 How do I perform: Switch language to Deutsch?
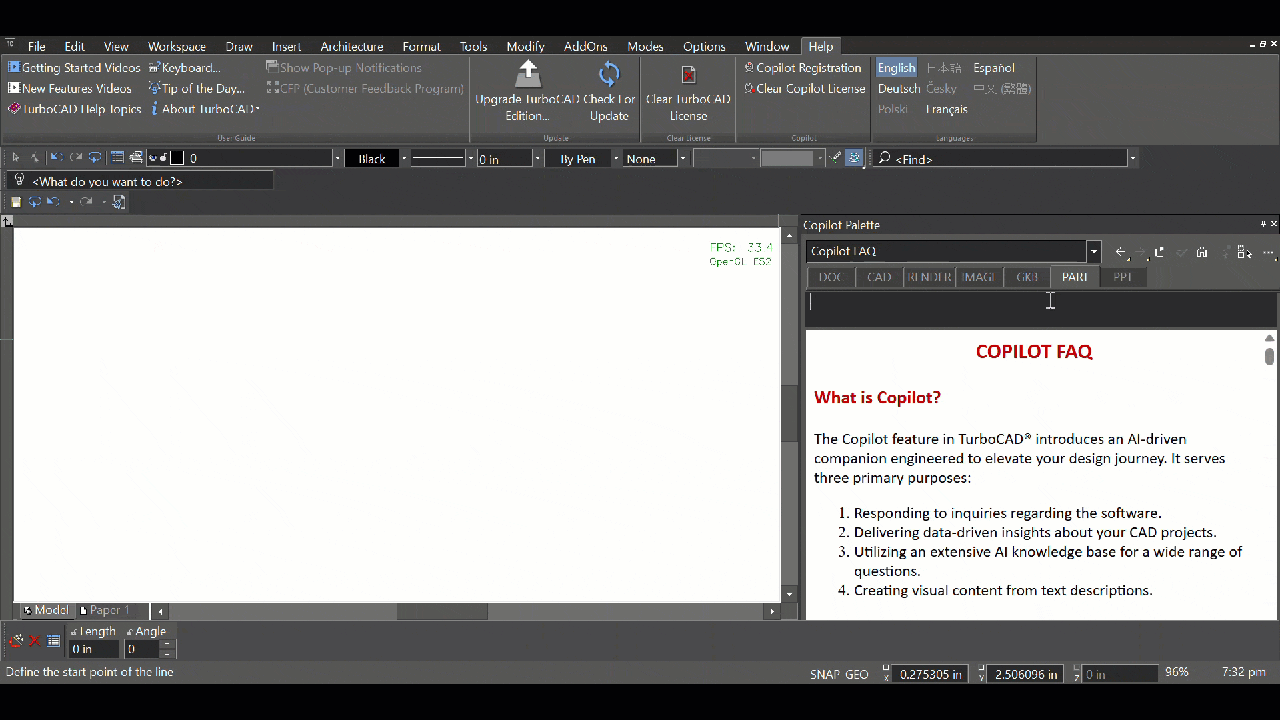pos(899,89)
